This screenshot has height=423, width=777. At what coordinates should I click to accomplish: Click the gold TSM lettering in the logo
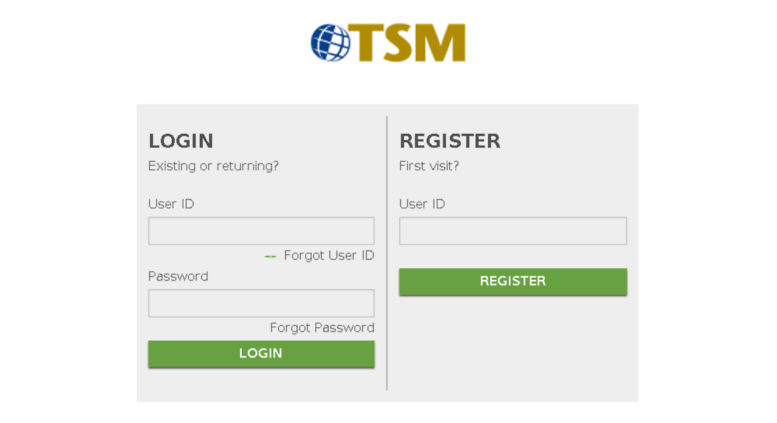[x=406, y=43]
